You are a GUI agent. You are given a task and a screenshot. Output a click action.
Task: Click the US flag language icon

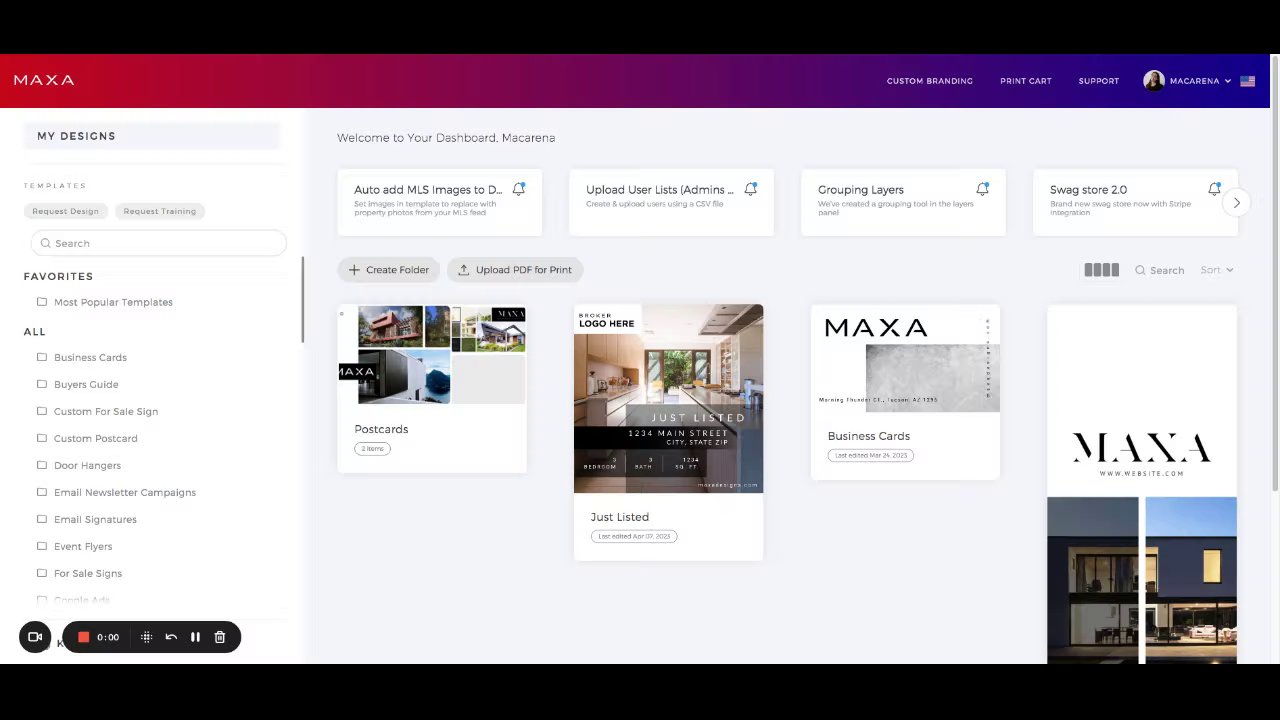pyautogui.click(x=1248, y=81)
